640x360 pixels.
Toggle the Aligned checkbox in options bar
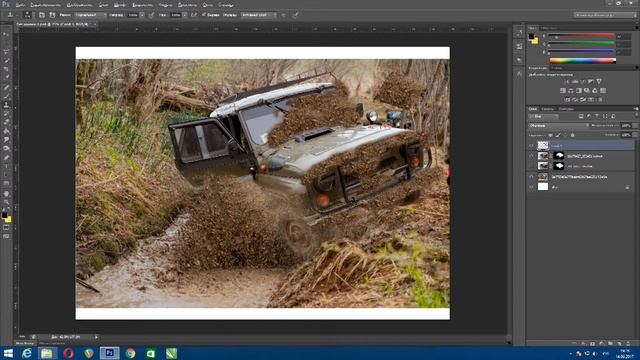203,15
